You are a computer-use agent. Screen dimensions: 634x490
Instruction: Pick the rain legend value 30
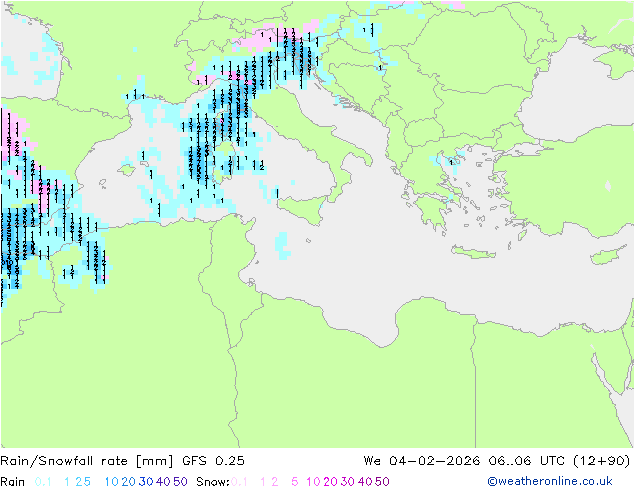coord(146,482)
